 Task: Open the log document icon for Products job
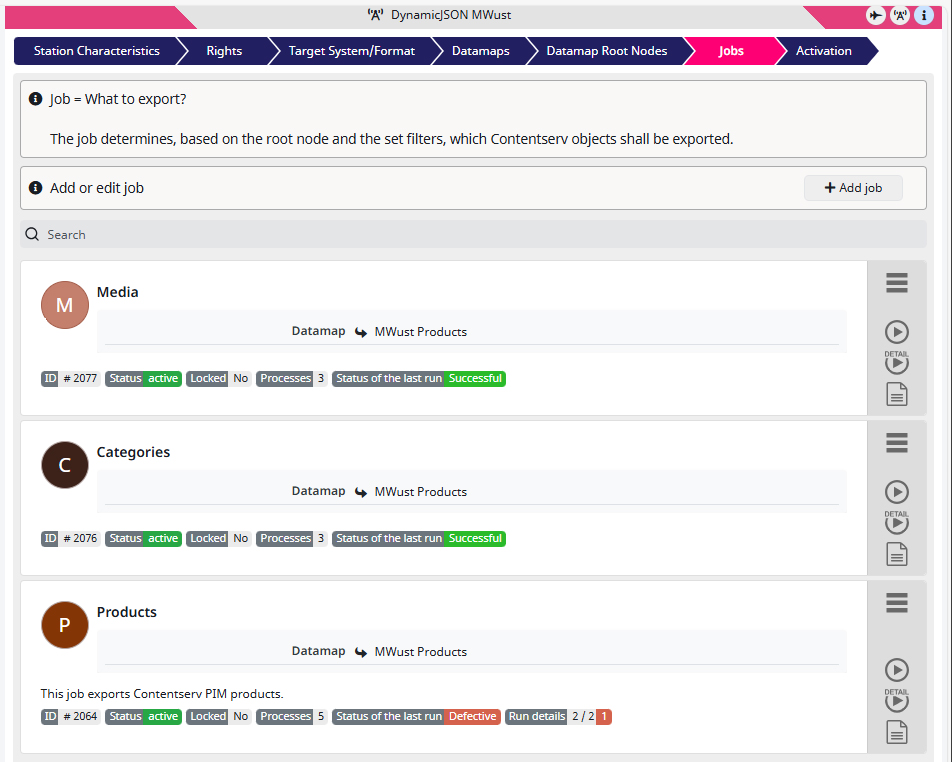tap(897, 732)
